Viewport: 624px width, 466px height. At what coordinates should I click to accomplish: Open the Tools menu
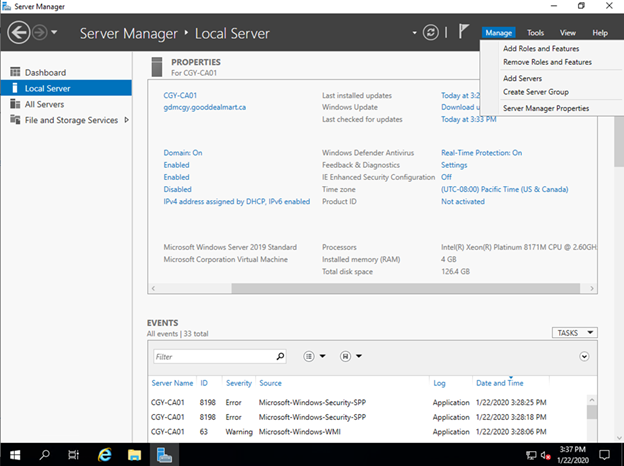coord(535,33)
